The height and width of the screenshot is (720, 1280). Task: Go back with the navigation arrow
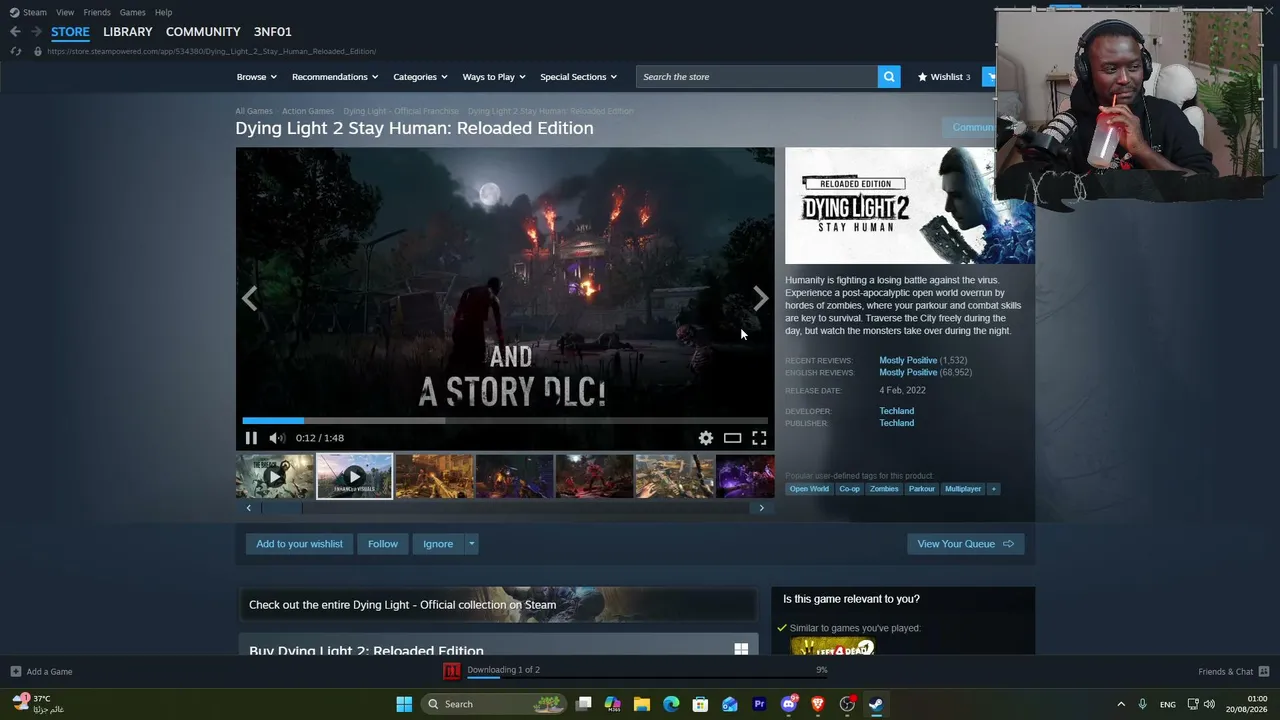click(15, 32)
